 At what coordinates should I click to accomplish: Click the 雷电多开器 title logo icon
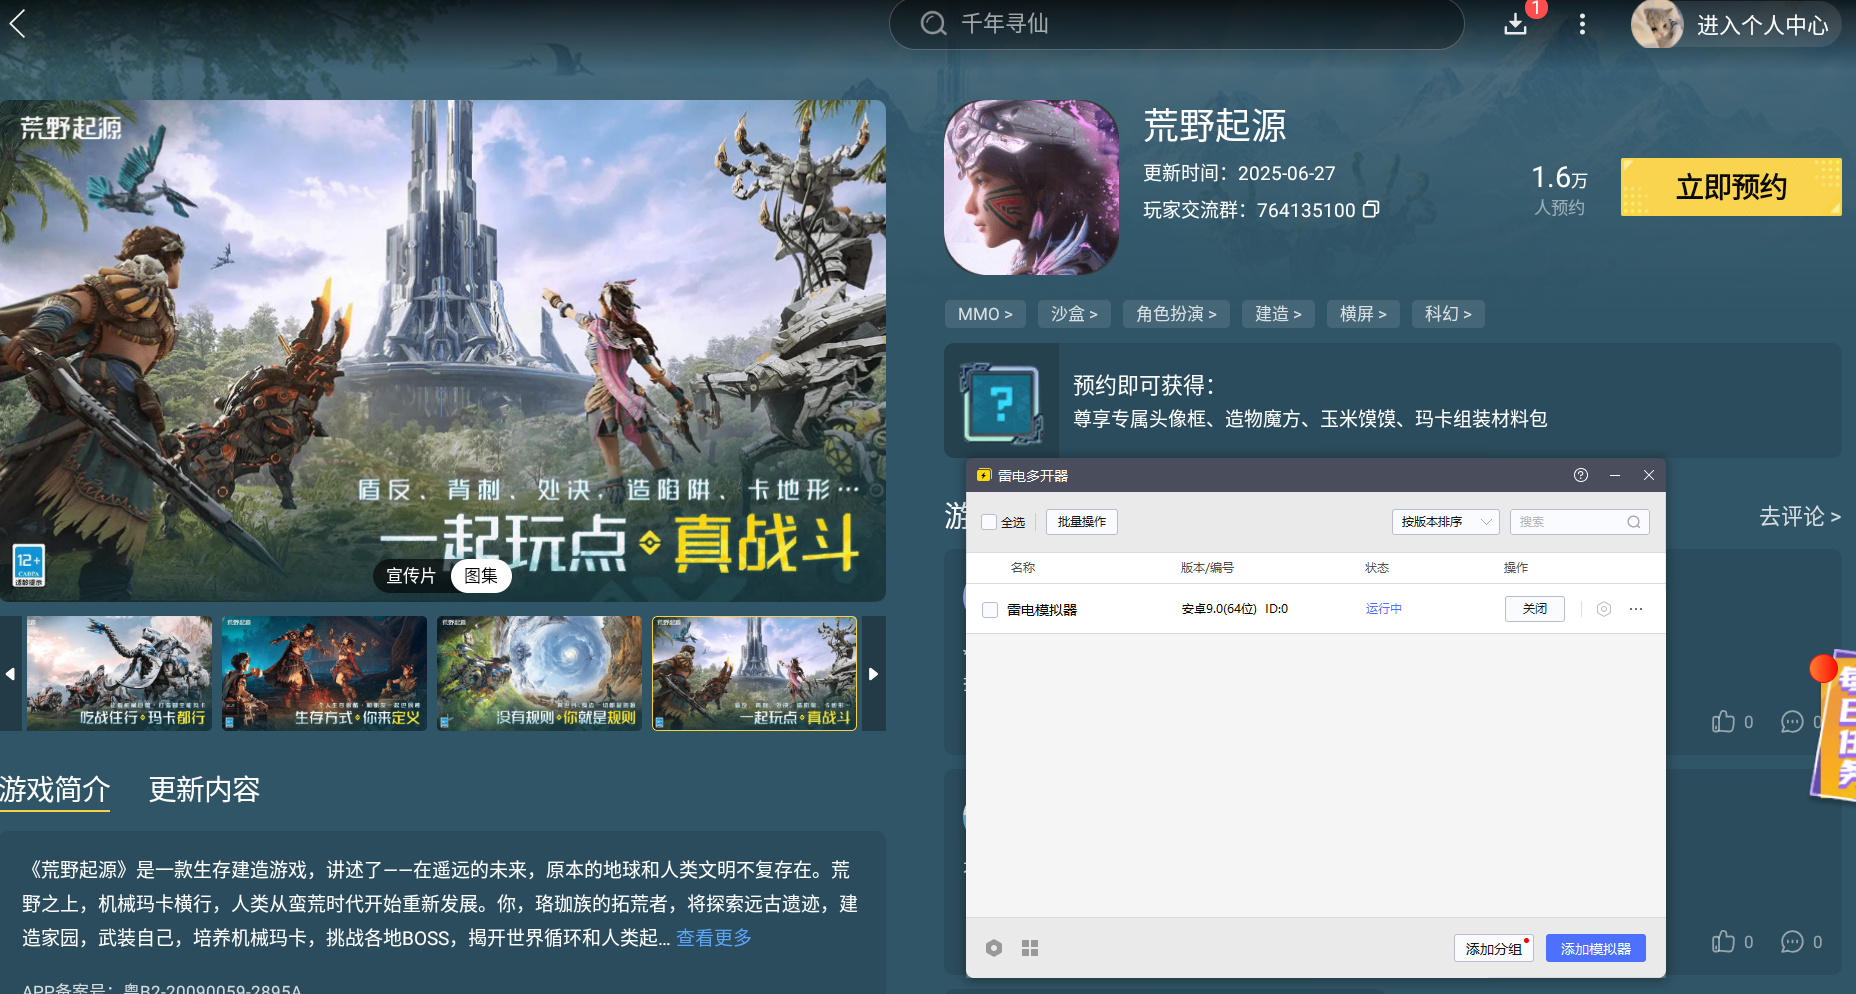pyautogui.click(x=984, y=475)
